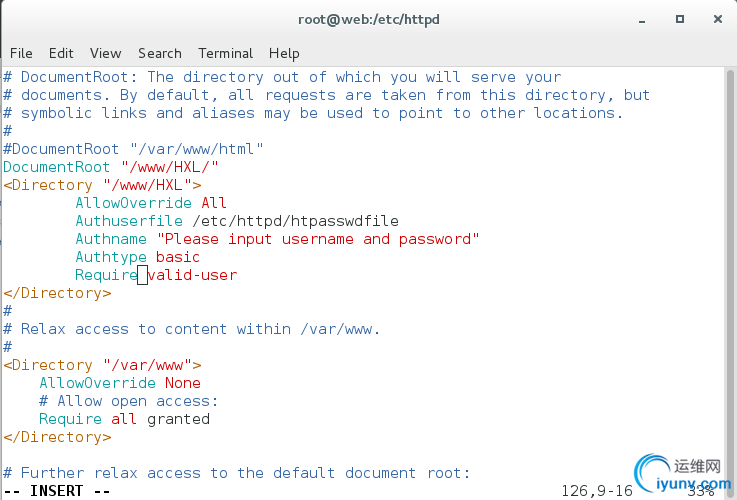Minimize the terminal window
Viewport: 737px width, 500px height.
pos(642,20)
